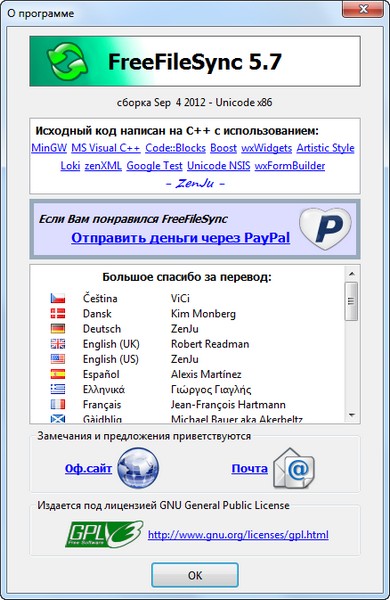The height and width of the screenshot is (600, 390).
Task: Click the '- ZenJu -' signature text
Action: (x=195, y=184)
